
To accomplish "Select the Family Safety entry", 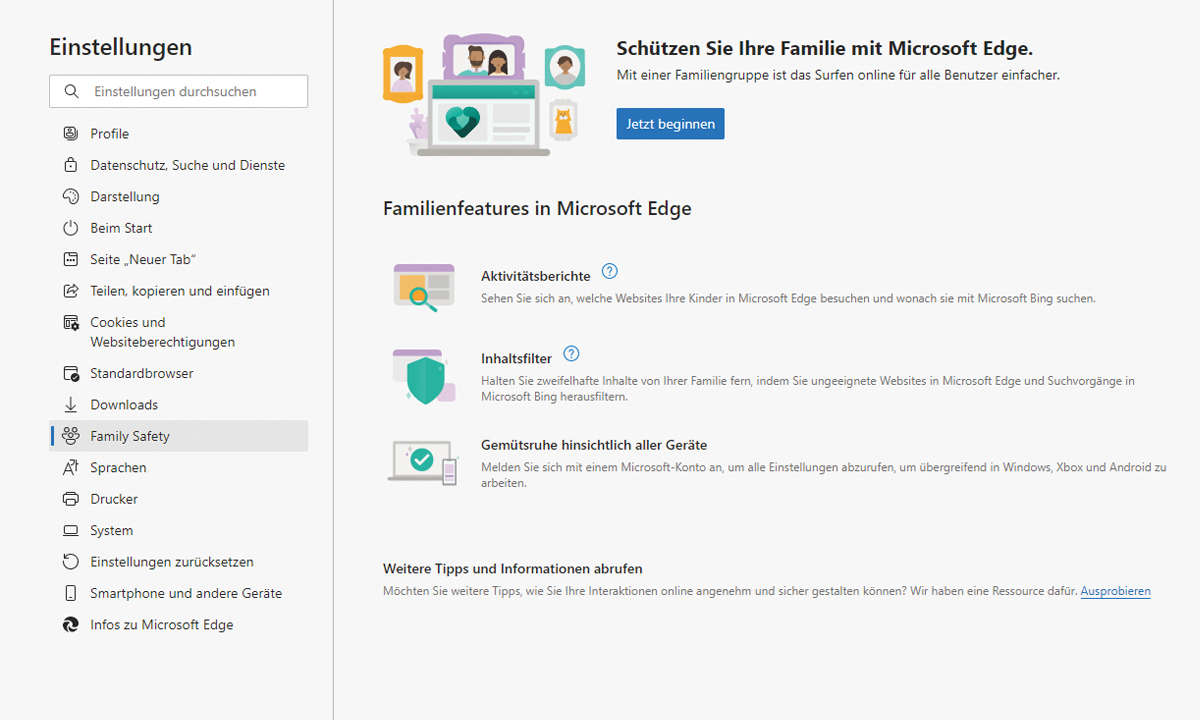I will coord(178,436).
